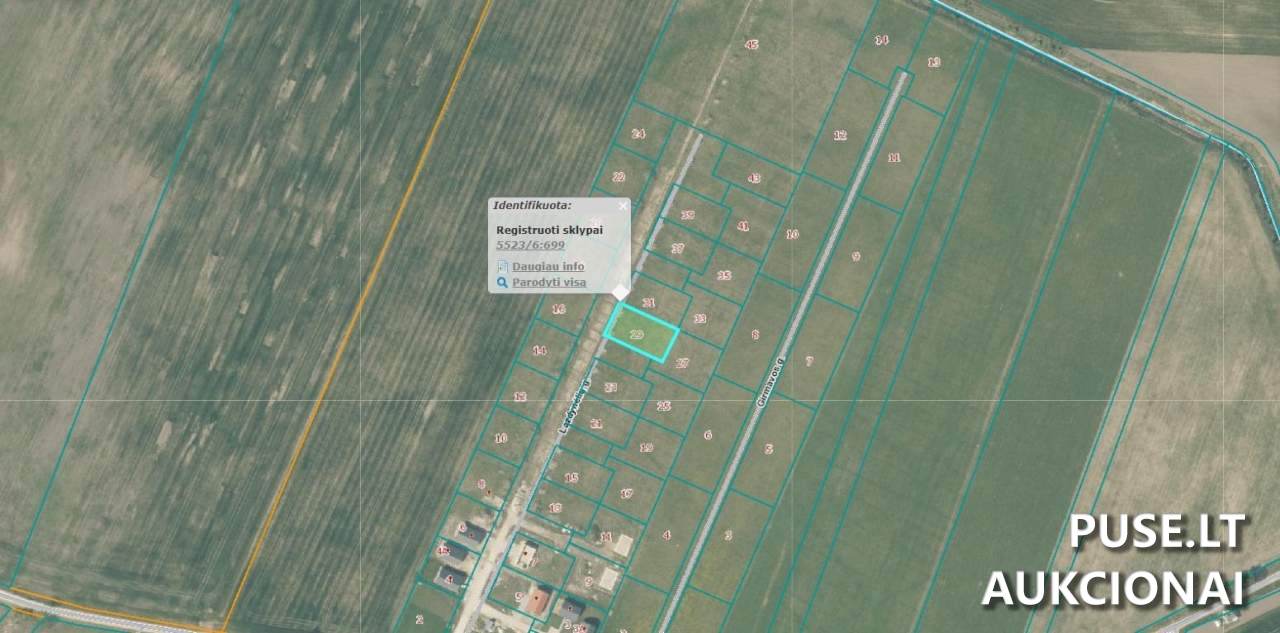The width and height of the screenshot is (1280, 633).
Task: Click on parcel 41
Action: (742, 226)
